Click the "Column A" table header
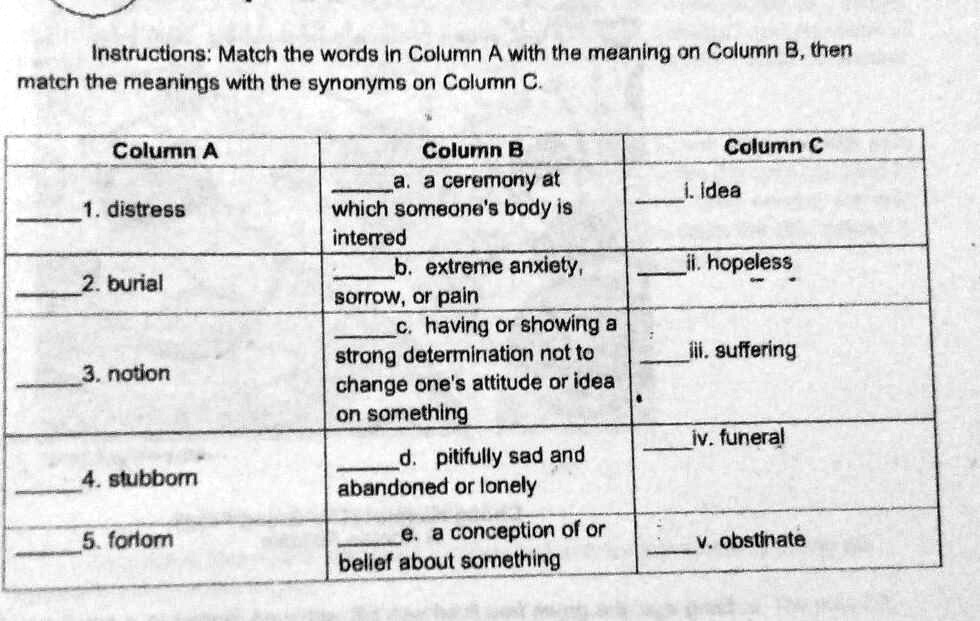The image size is (980, 621). pos(165,152)
